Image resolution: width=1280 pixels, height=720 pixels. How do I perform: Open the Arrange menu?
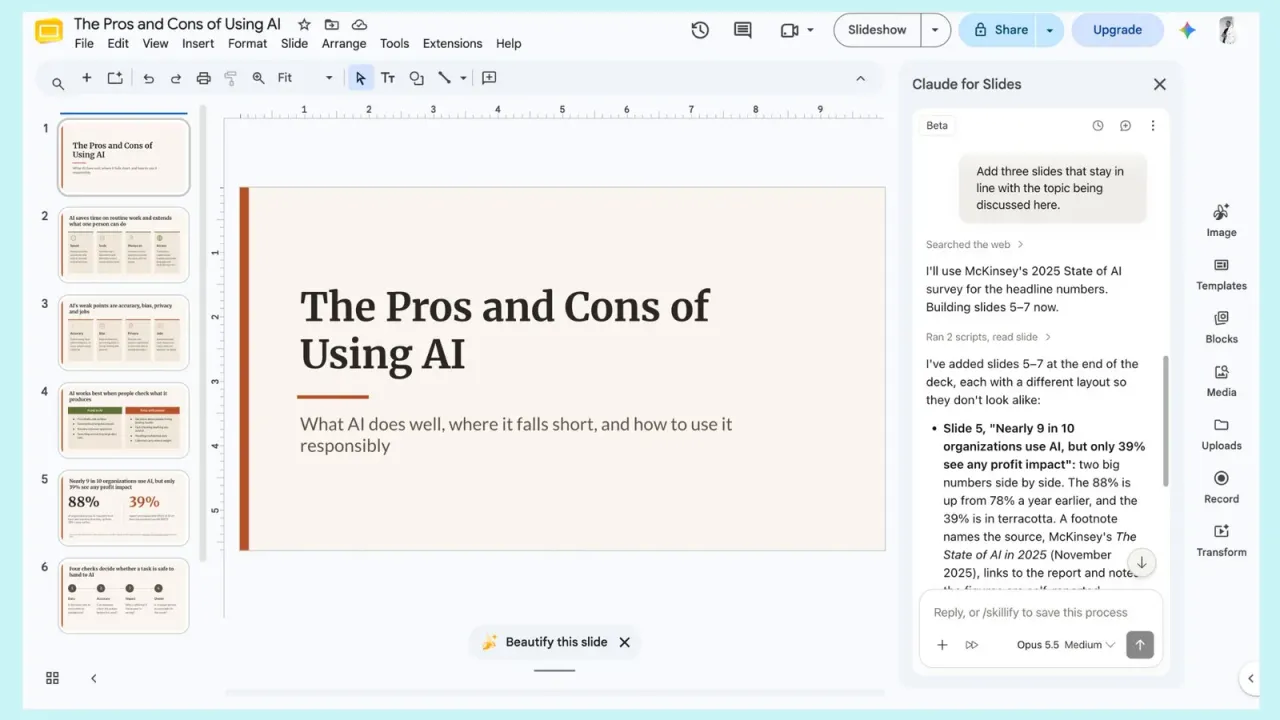344,44
